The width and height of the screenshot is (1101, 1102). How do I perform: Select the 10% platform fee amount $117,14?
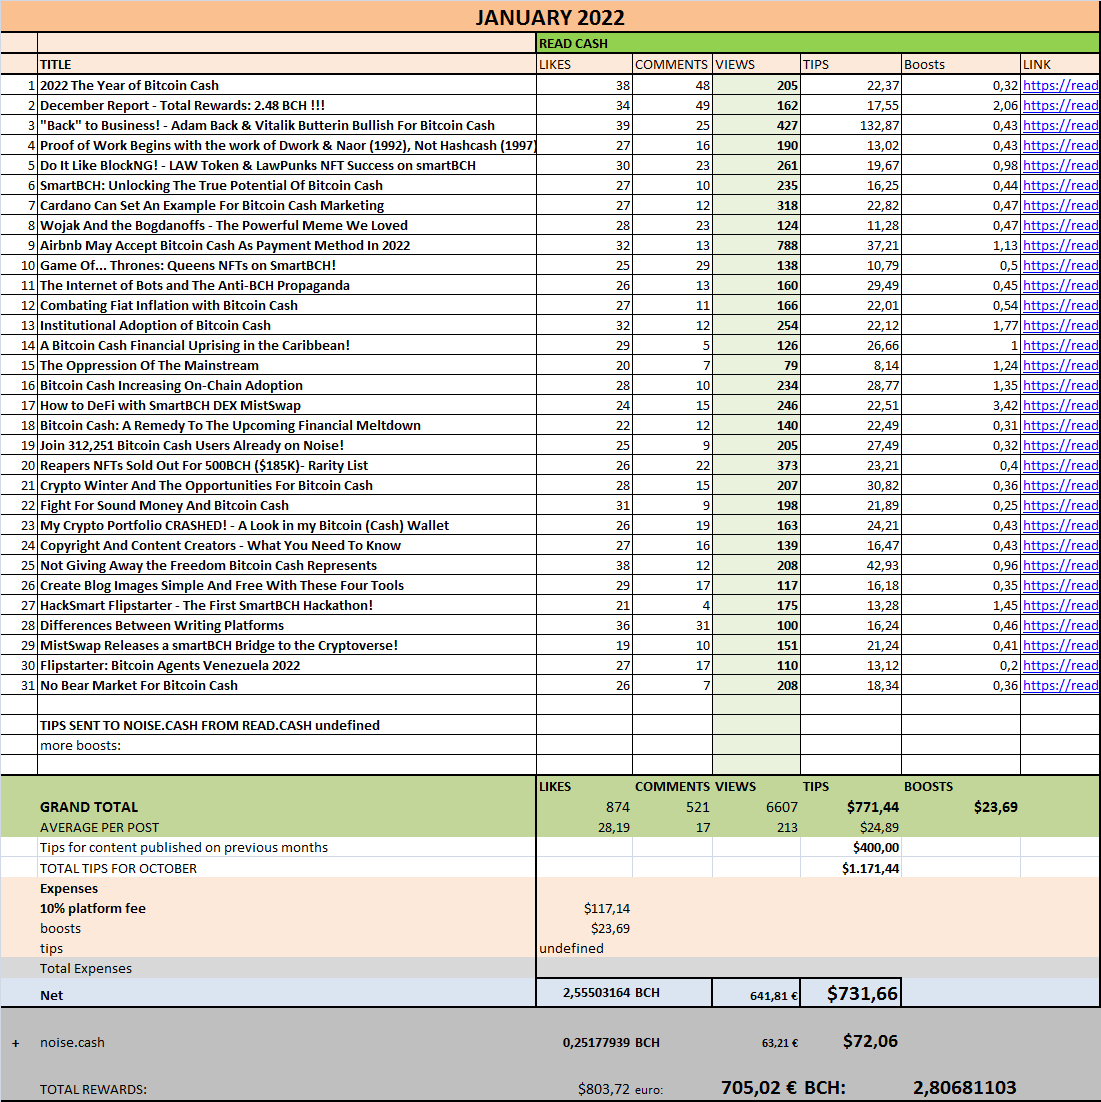click(x=584, y=909)
